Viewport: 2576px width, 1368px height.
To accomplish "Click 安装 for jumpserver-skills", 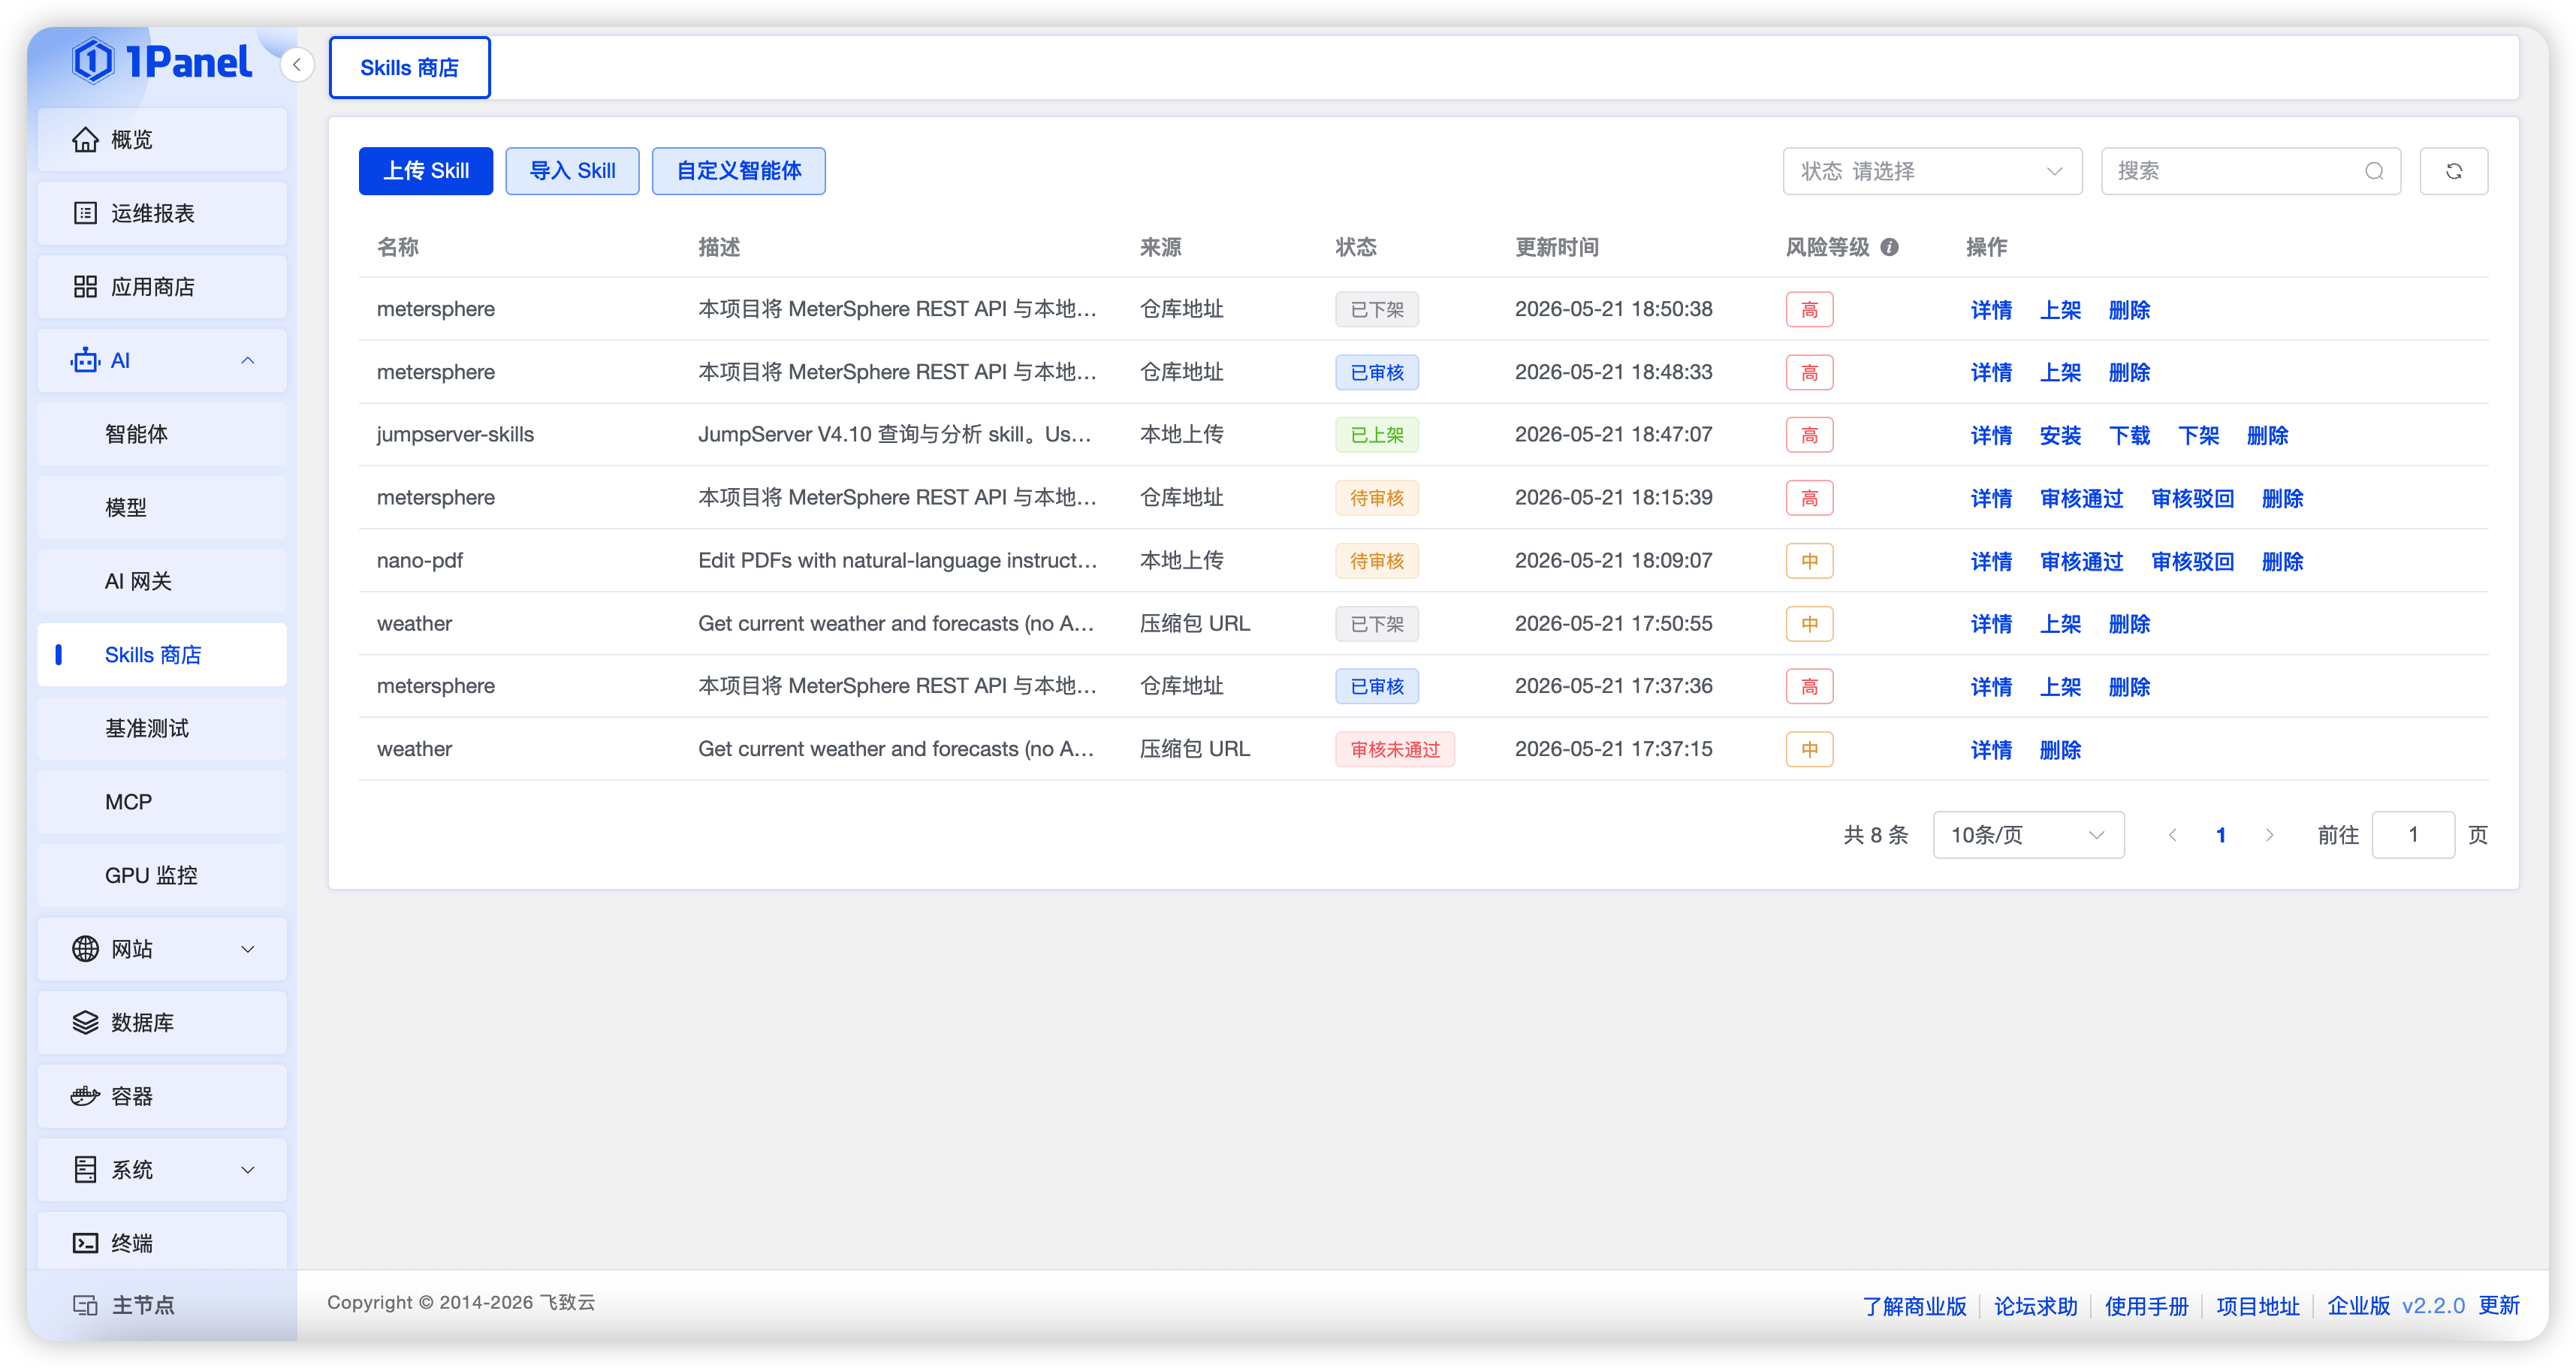I will pos(2060,435).
